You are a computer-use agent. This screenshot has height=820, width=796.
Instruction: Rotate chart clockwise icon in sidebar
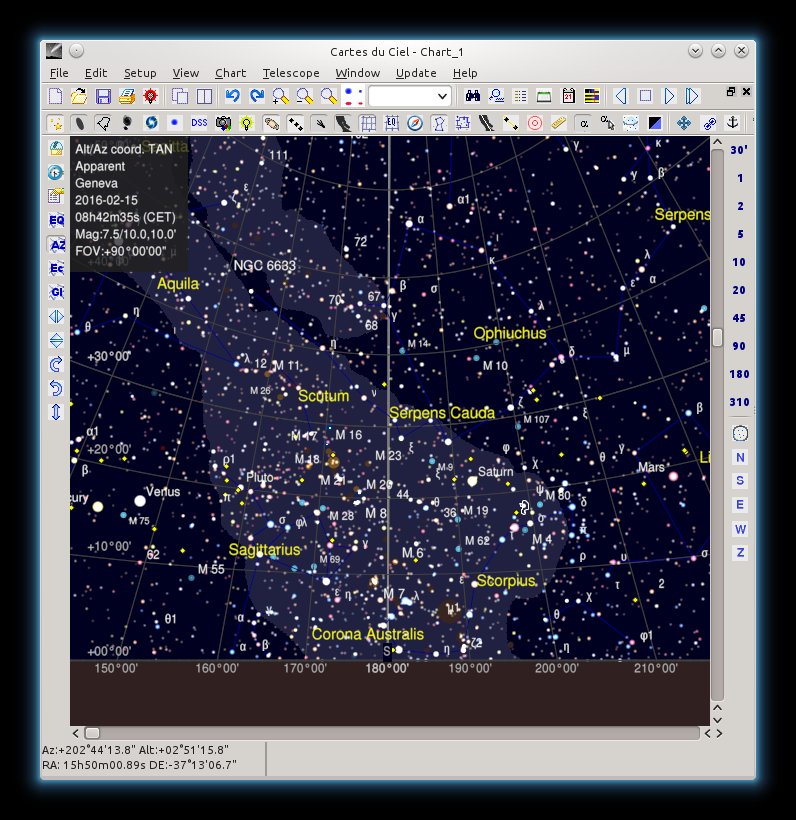pyautogui.click(x=56, y=364)
